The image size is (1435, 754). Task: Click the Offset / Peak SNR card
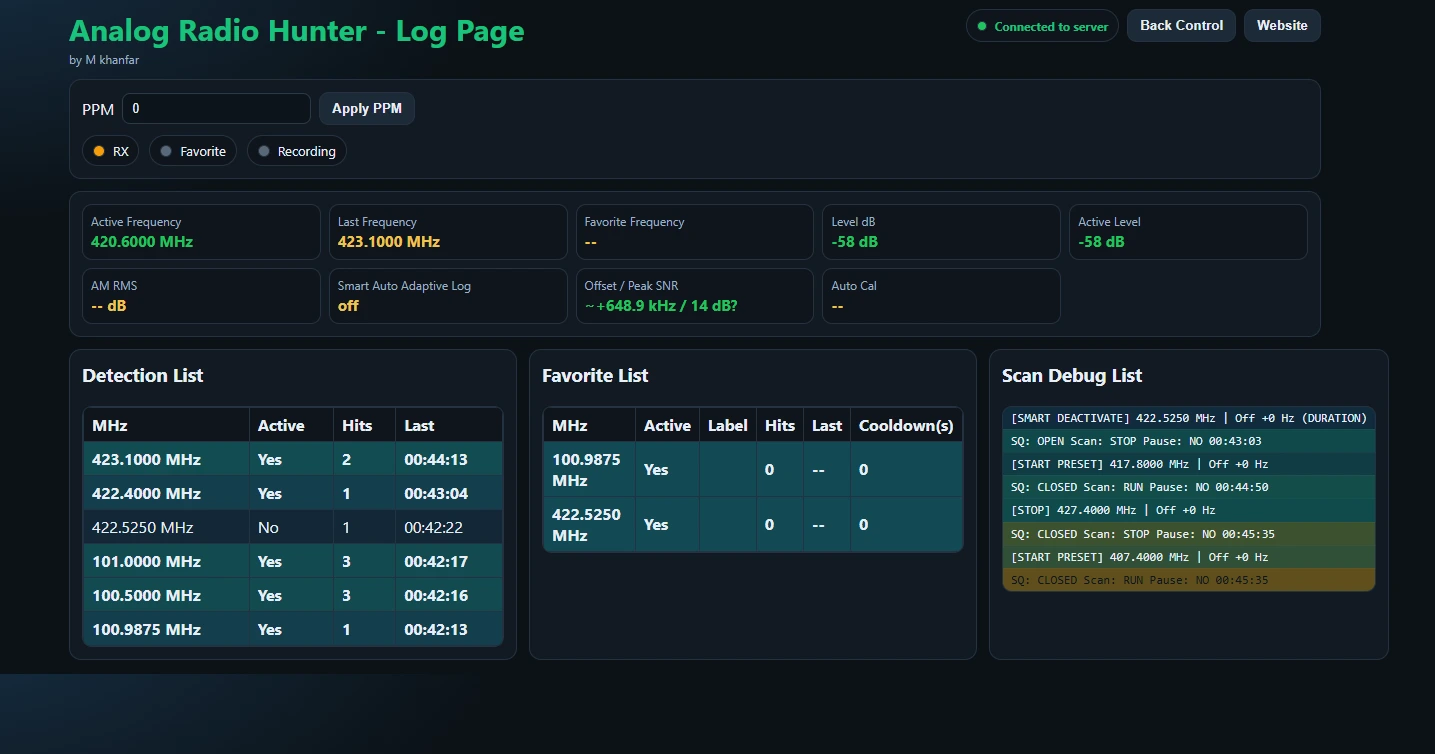click(x=694, y=296)
